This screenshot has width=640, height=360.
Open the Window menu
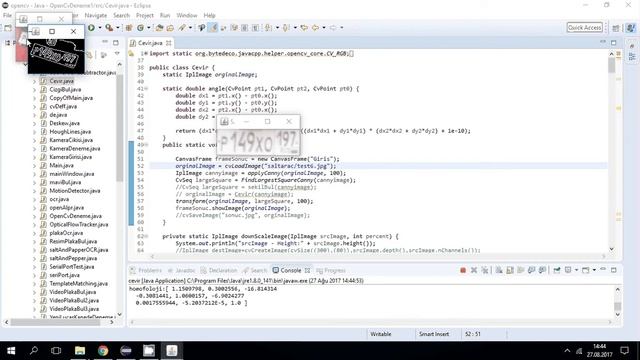(x=187, y=15)
